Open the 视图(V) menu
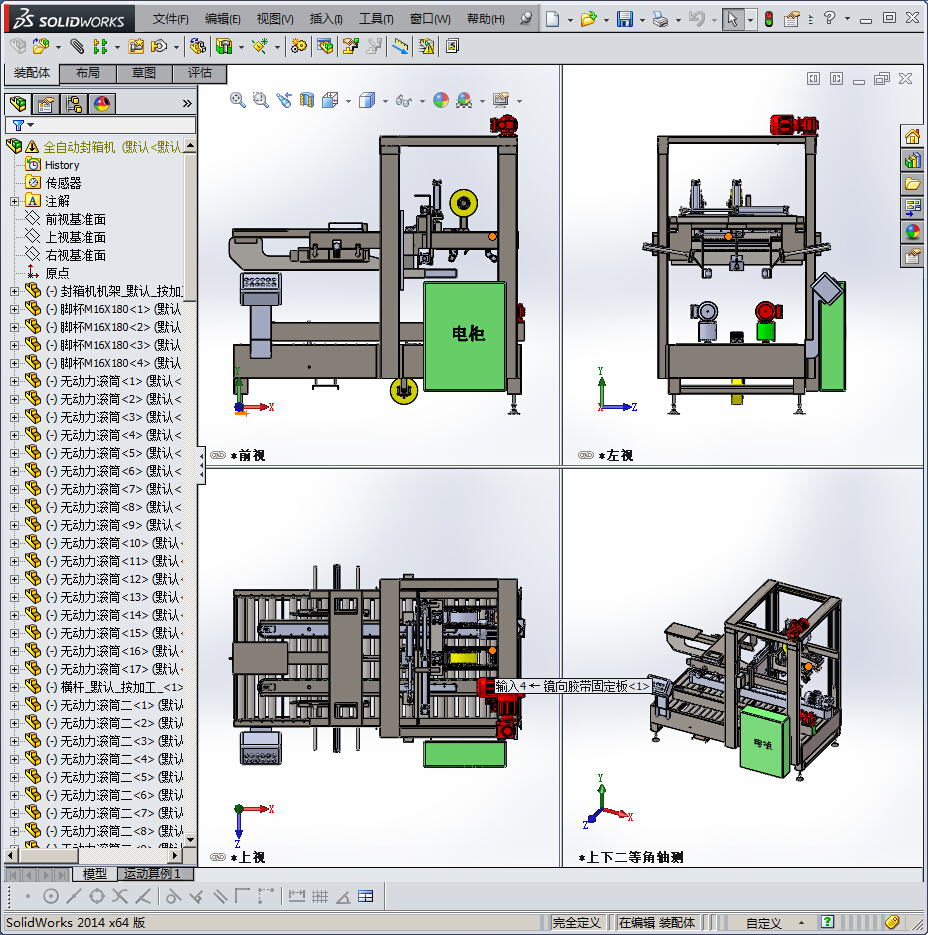The width and height of the screenshot is (928, 935). pos(275,19)
